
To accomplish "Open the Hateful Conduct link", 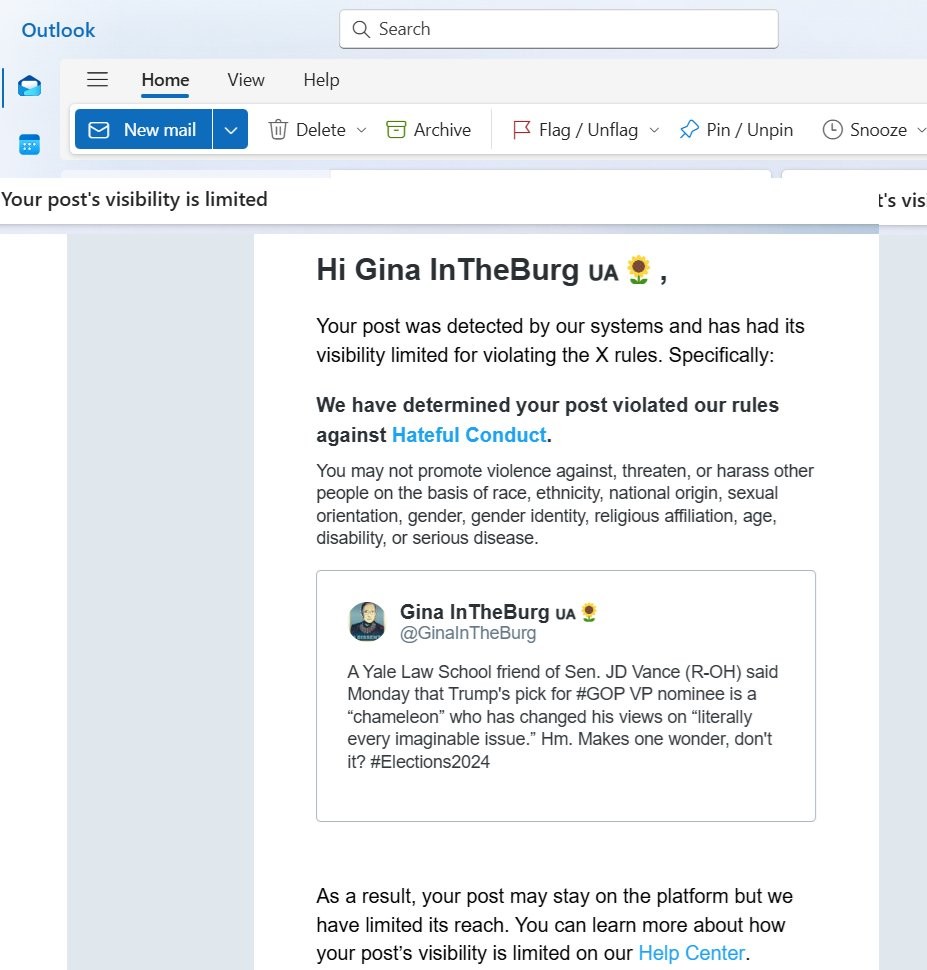I will pos(469,435).
